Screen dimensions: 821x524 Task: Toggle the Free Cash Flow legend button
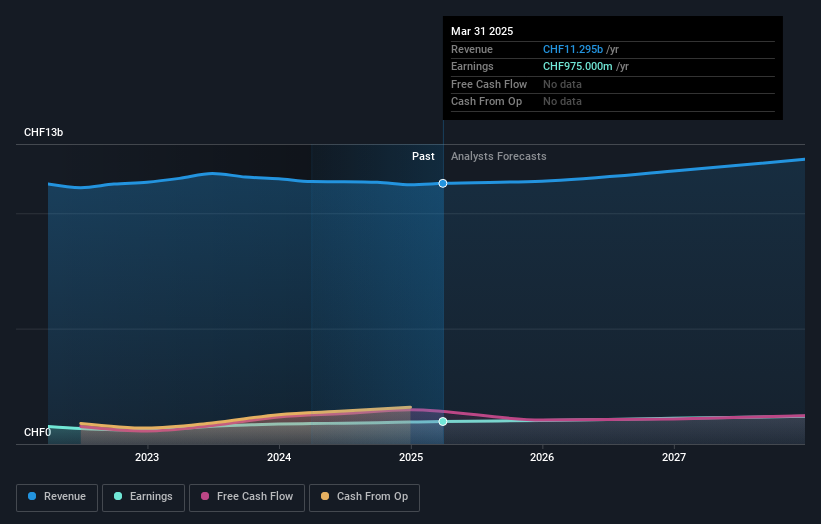[247, 497]
